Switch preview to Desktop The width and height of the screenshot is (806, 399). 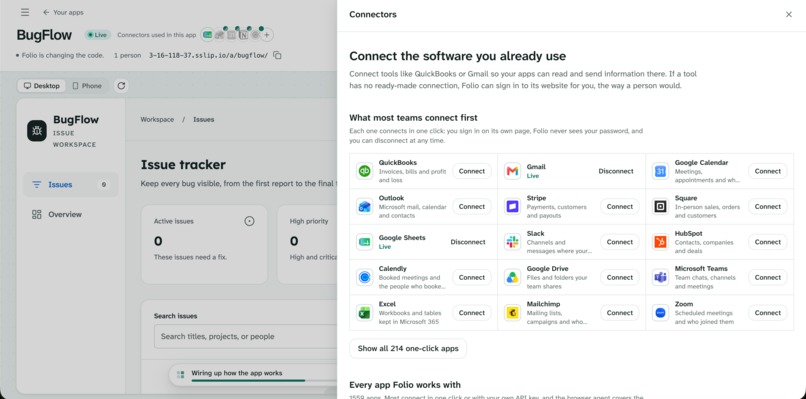42,86
